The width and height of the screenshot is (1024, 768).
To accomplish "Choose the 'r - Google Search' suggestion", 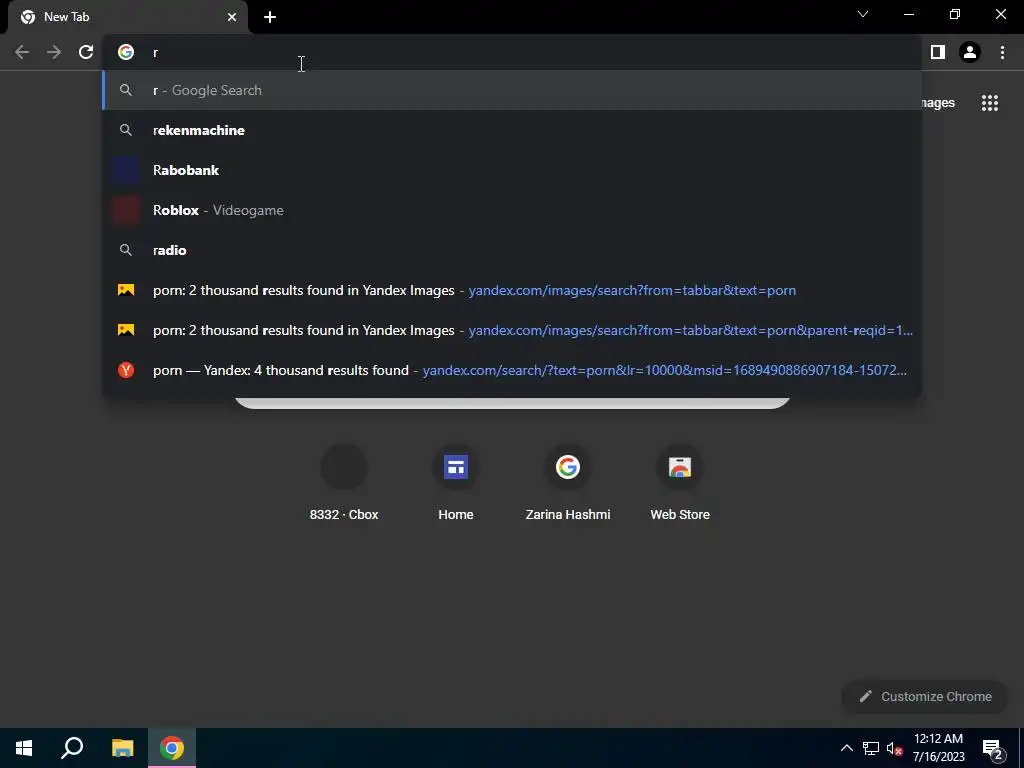I will (513, 90).
